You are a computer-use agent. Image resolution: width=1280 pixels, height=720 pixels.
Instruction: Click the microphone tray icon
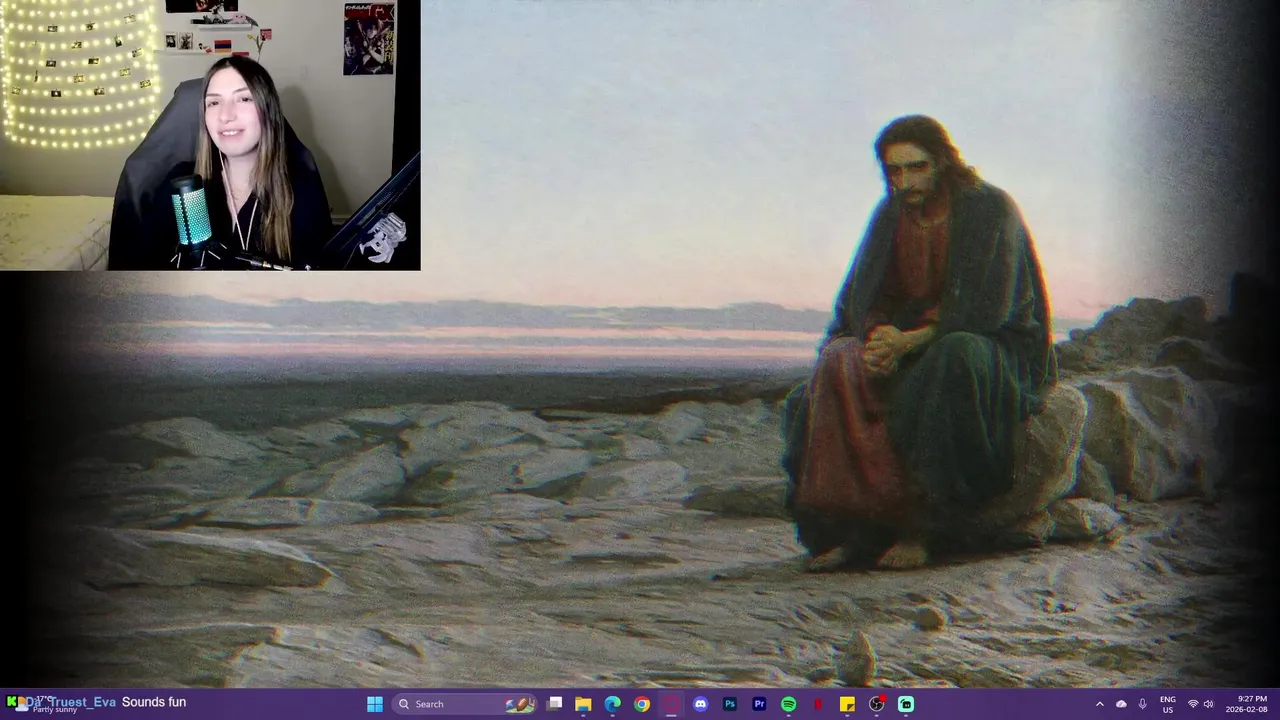point(1142,704)
